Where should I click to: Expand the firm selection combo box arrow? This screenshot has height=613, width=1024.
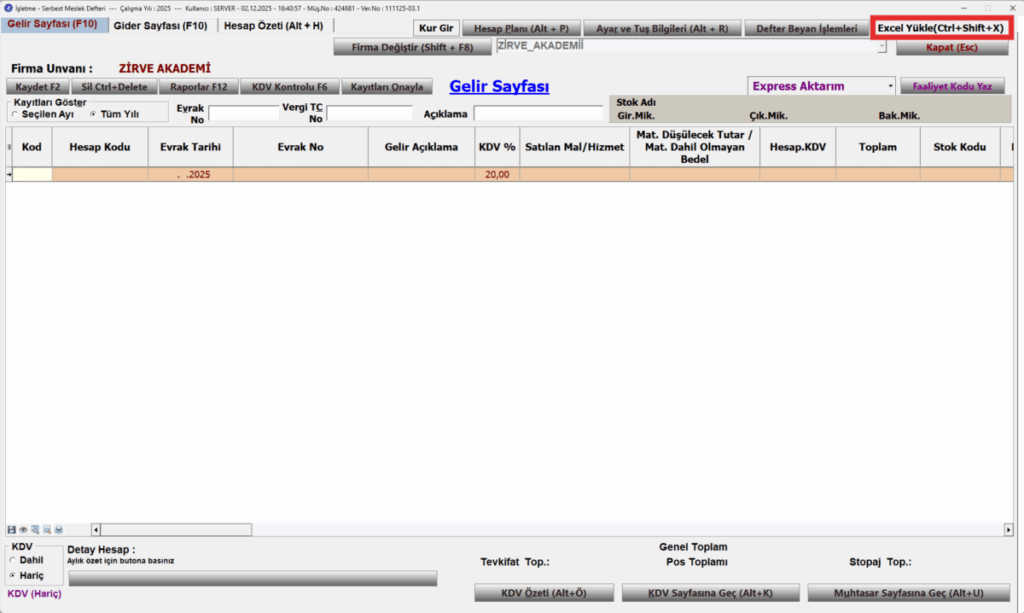point(882,46)
